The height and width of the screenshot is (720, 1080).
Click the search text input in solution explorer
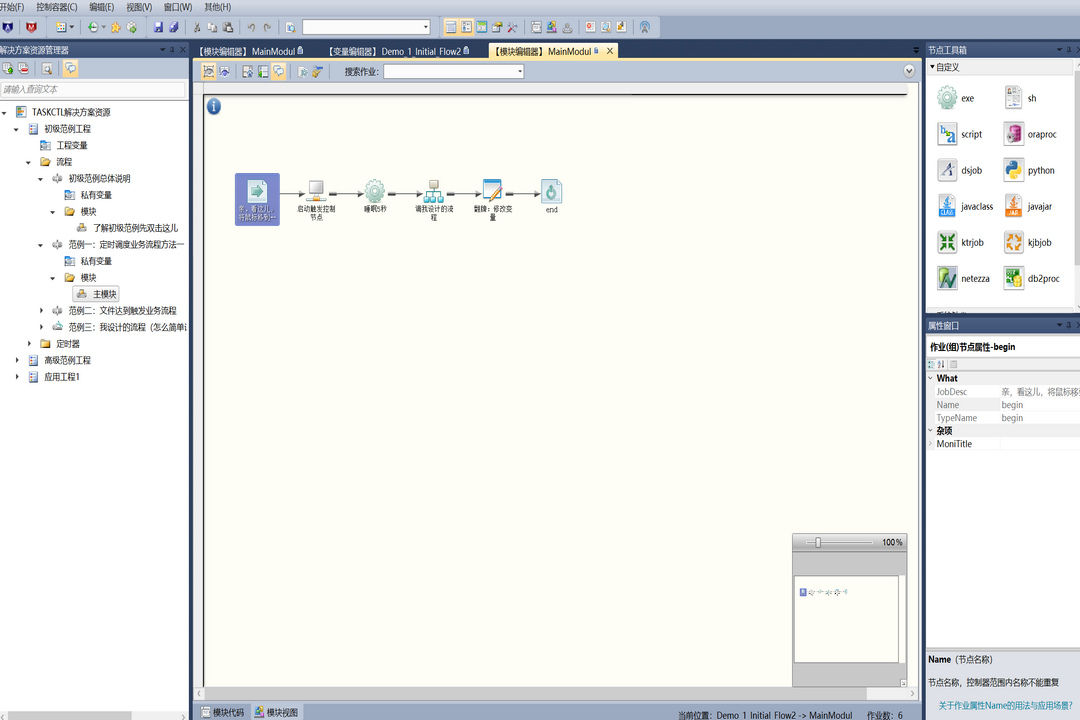[x=93, y=89]
